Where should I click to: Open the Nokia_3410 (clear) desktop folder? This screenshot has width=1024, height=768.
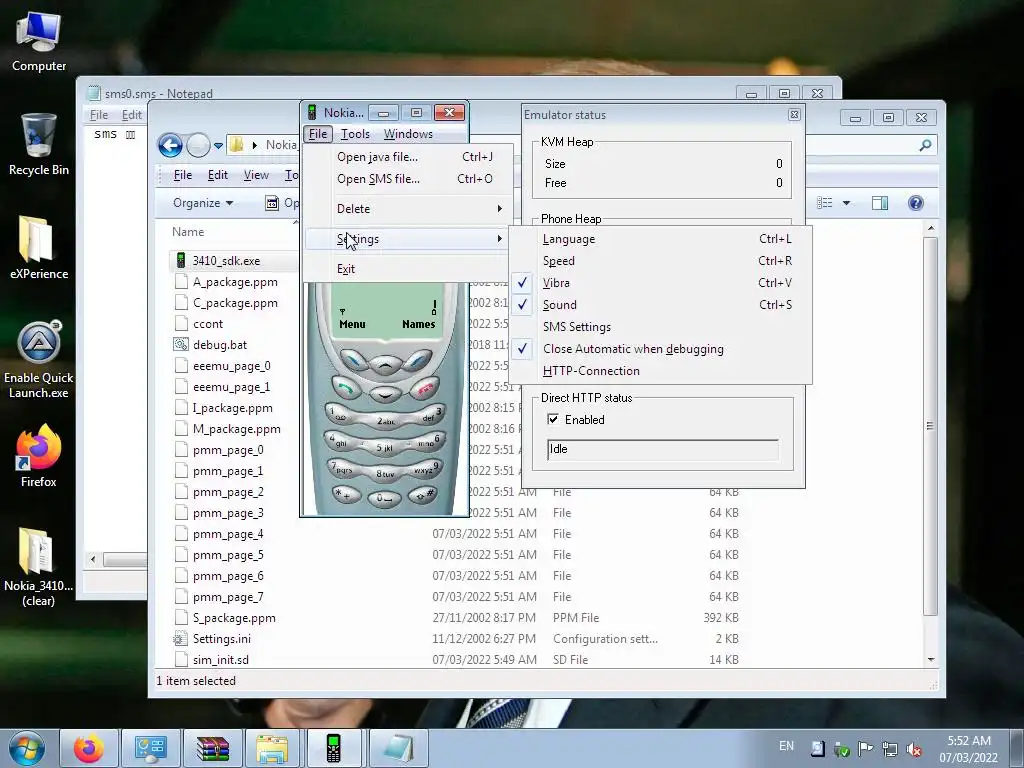(39, 567)
